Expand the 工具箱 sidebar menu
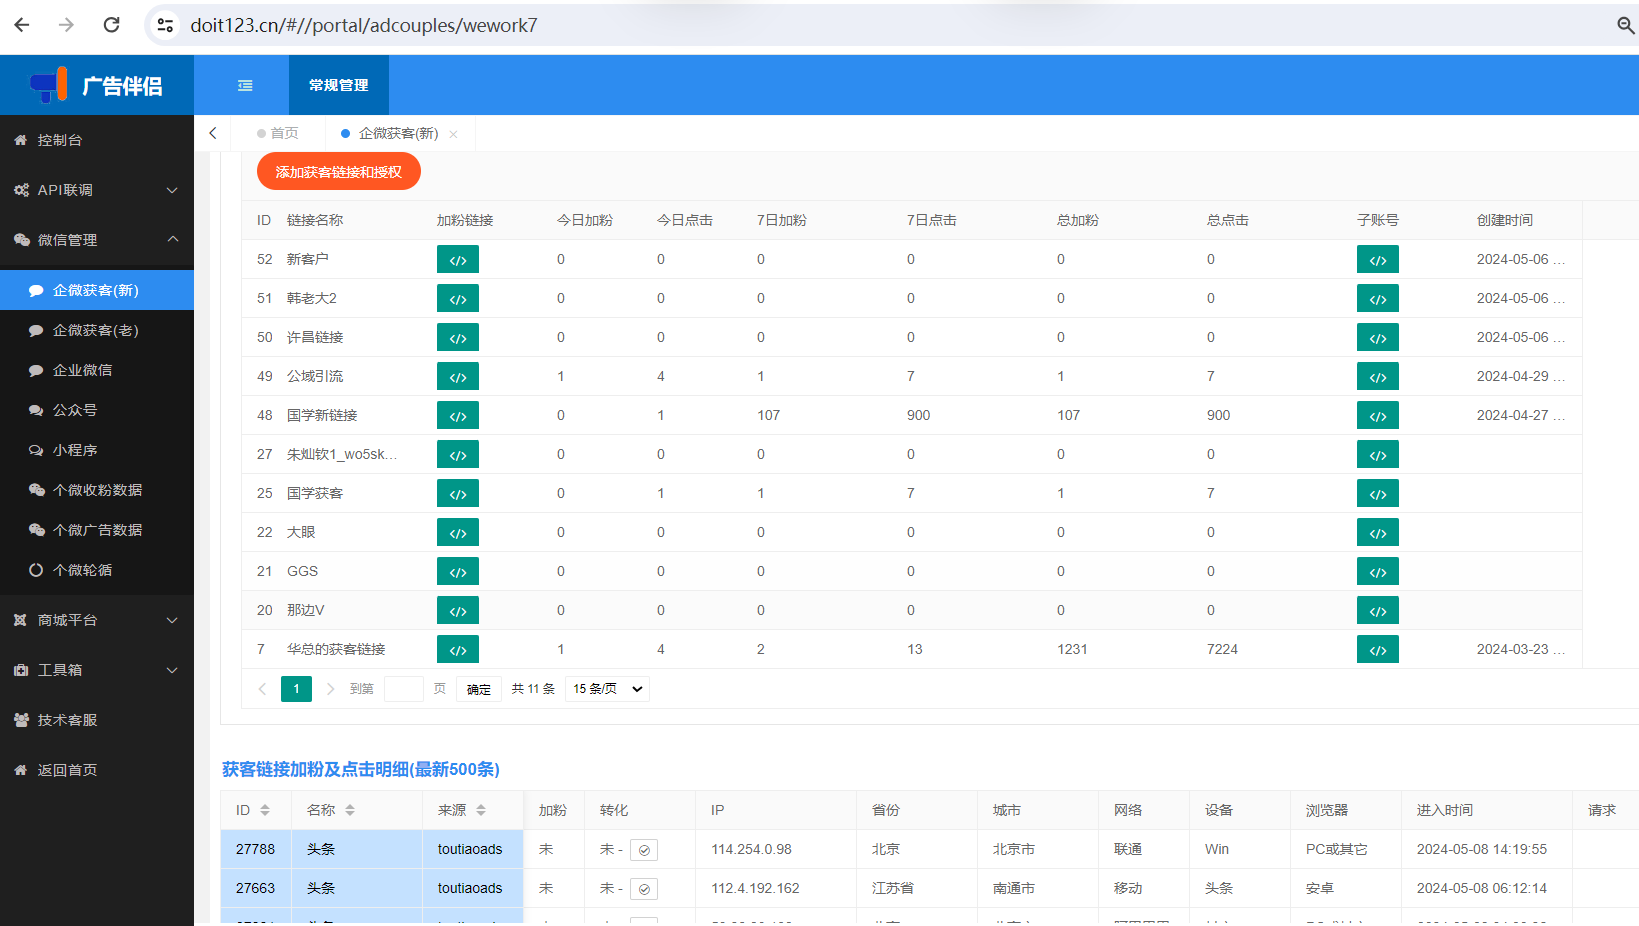1639x926 pixels. [x=97, y=670]
